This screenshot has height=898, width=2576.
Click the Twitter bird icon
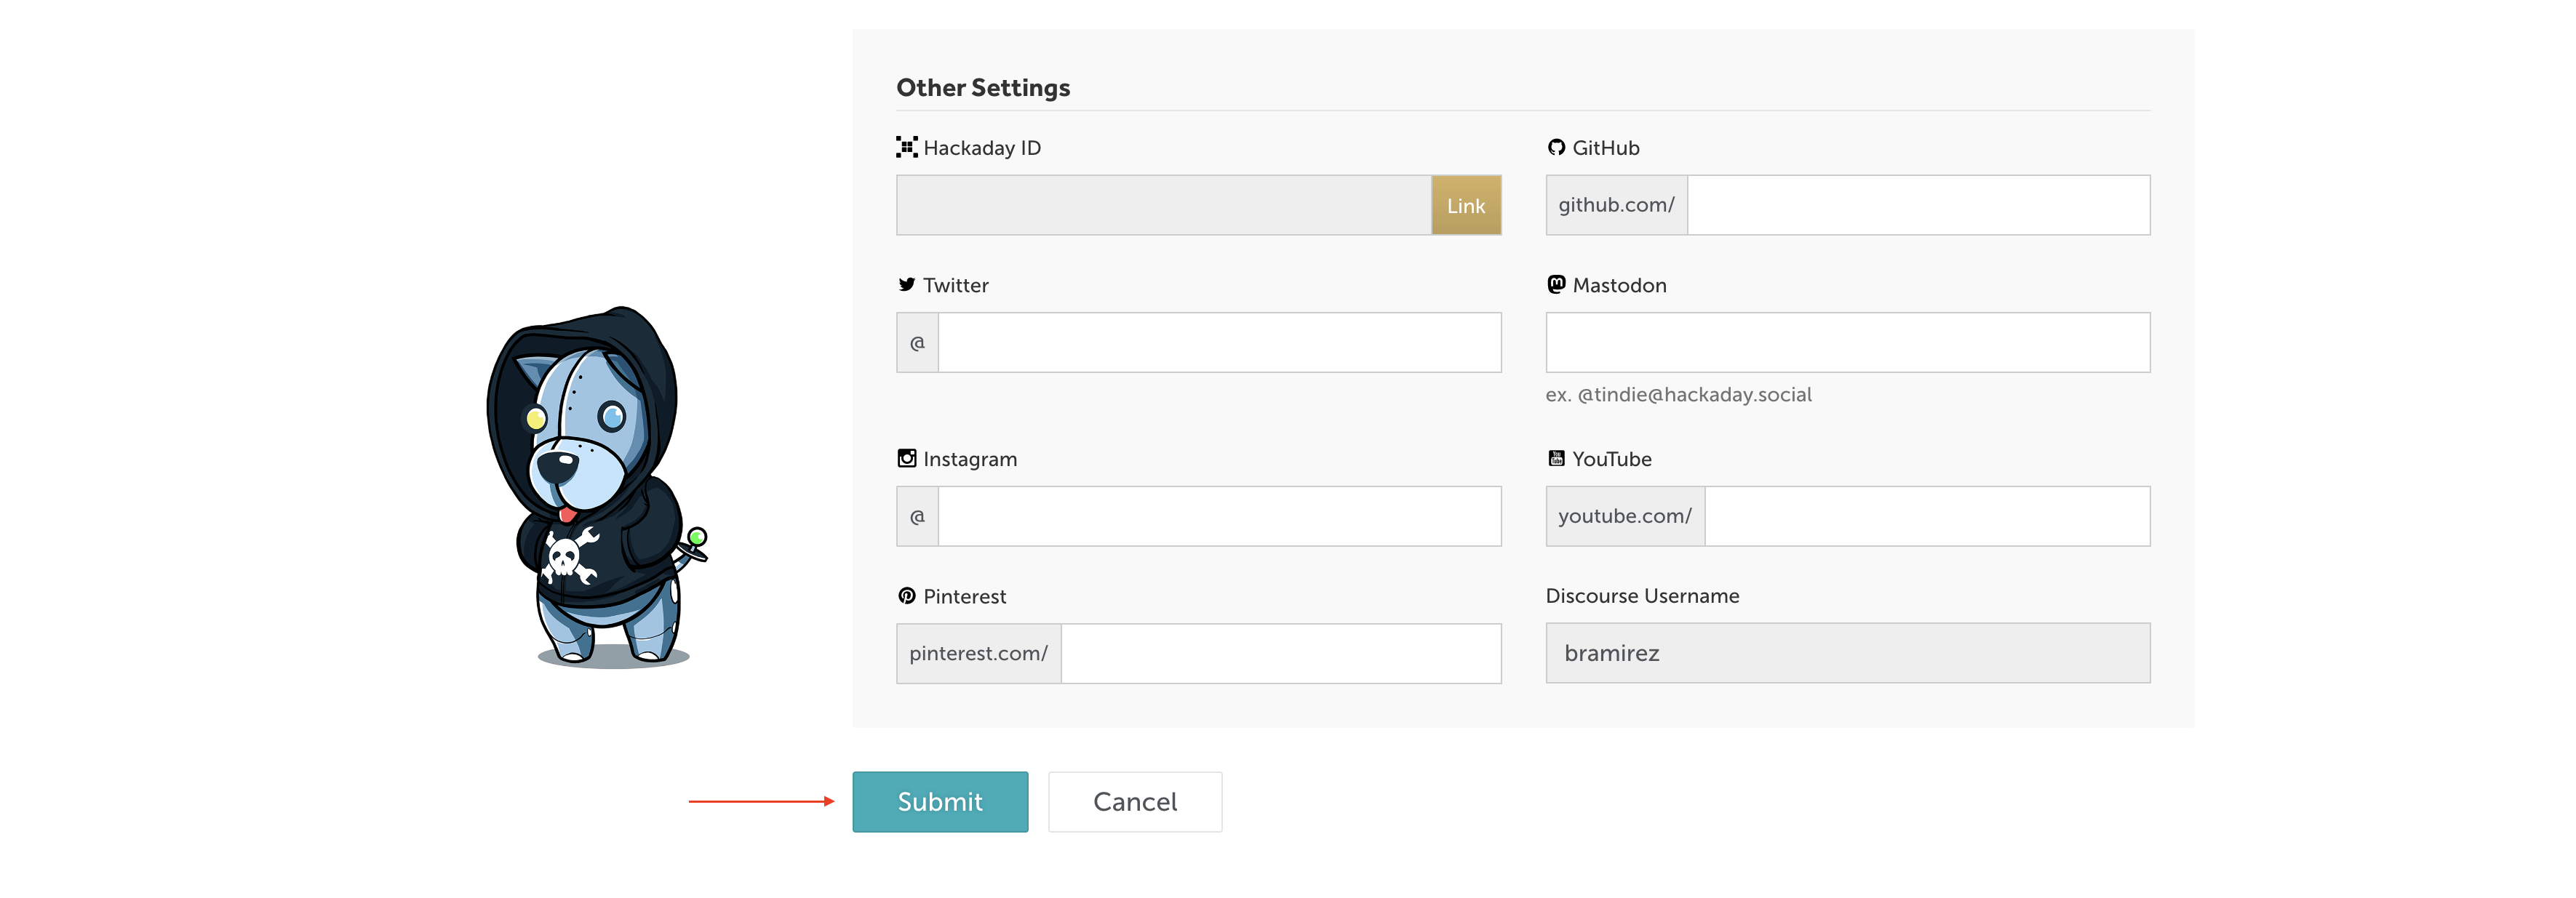click(x=906, y=285)
